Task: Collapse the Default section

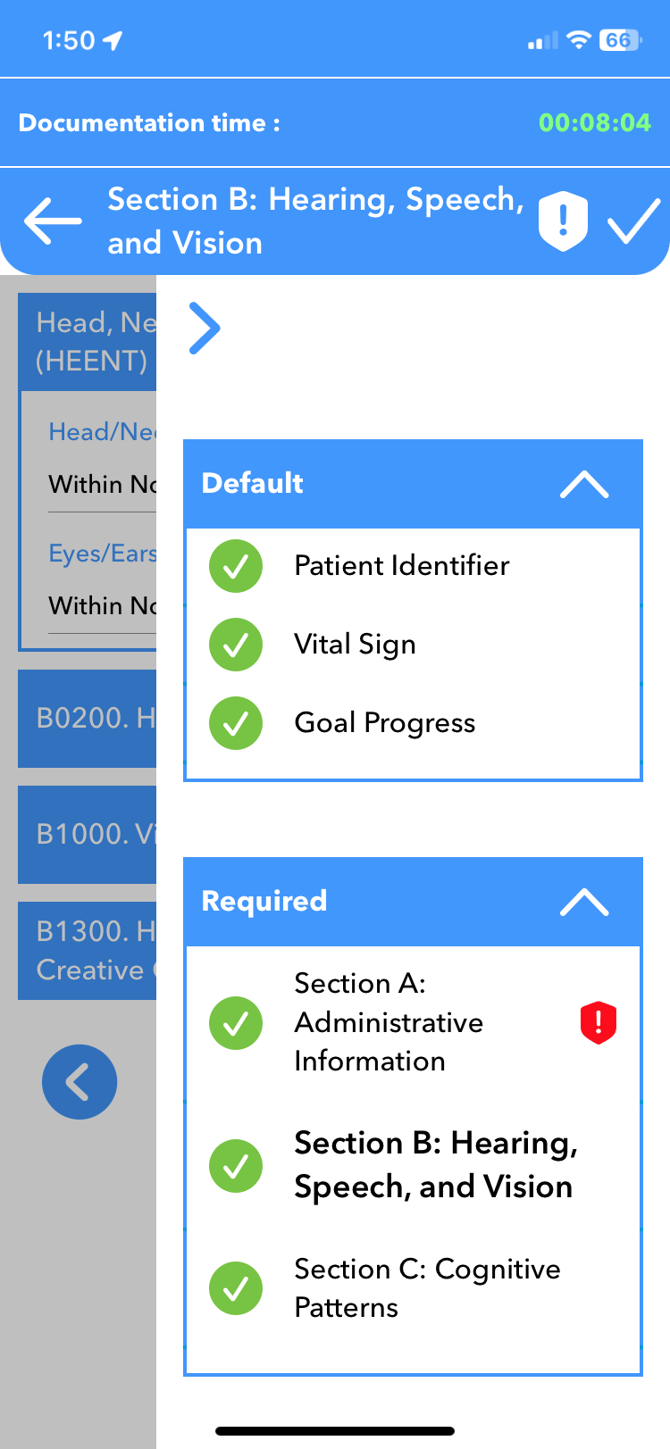Action: 584,484
